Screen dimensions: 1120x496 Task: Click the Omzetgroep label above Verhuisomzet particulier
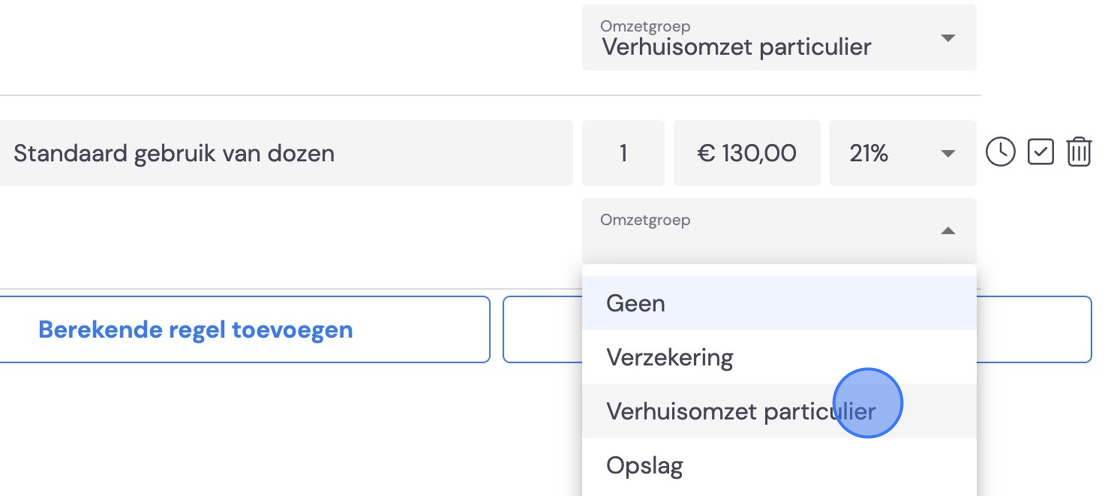(645, 26)
